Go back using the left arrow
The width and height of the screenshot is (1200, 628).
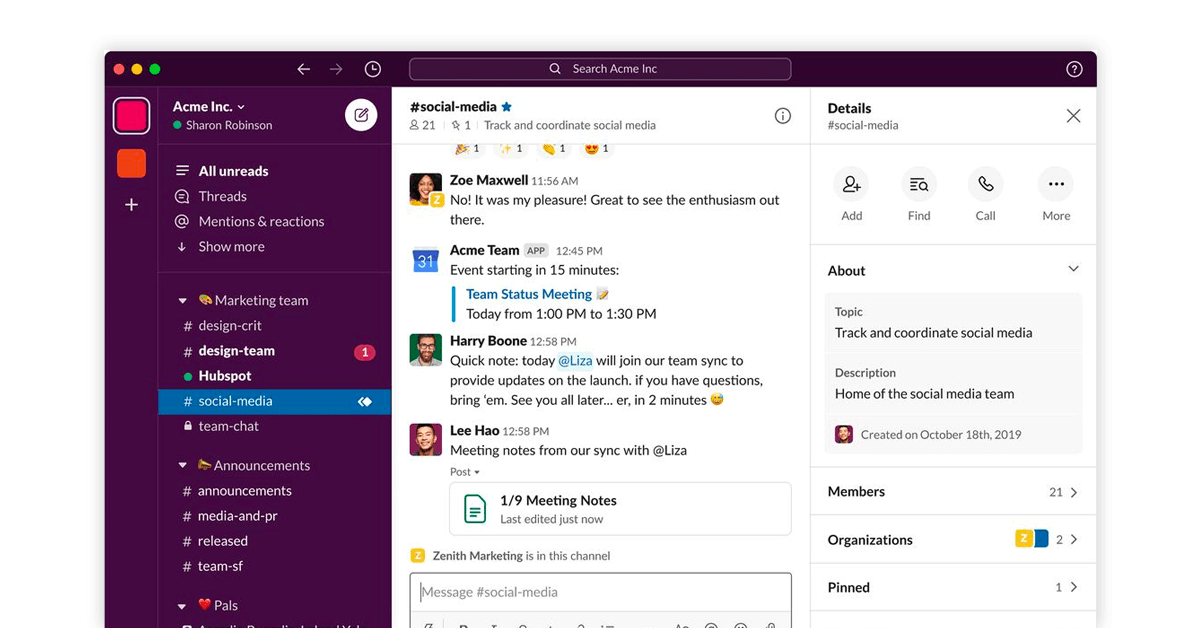click(304, 69)
